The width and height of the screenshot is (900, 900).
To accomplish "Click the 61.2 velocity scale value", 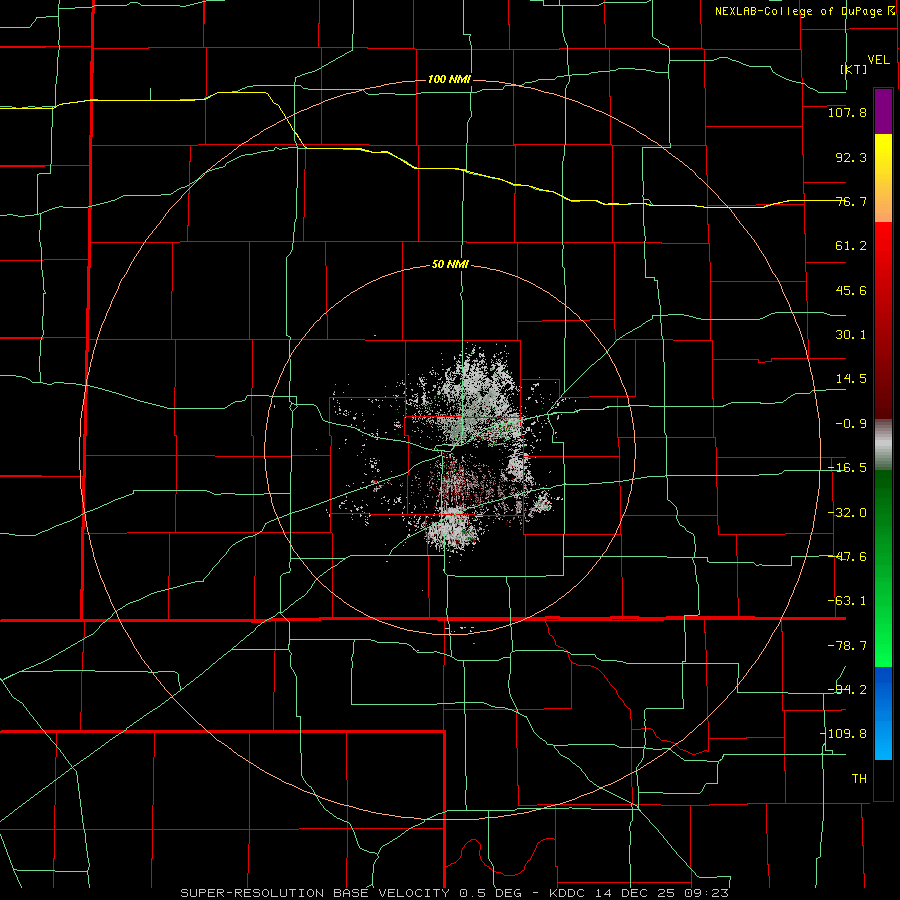I will [851, 246].
